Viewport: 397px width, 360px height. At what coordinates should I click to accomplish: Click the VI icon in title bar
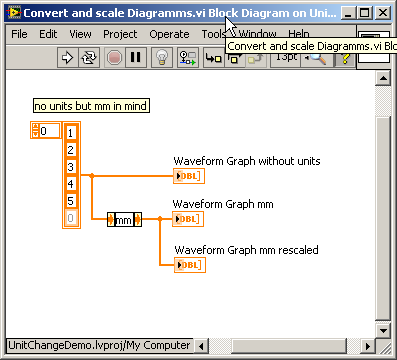click(14, 13)
